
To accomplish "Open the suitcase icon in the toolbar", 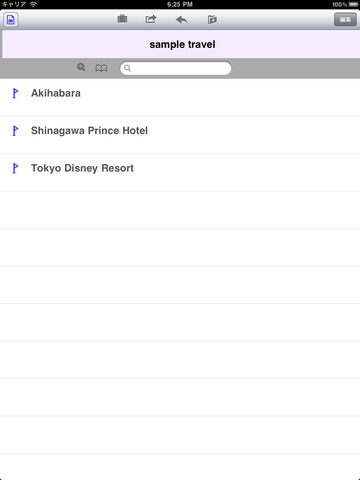I will pyautogui.click(x=122, y=19).
